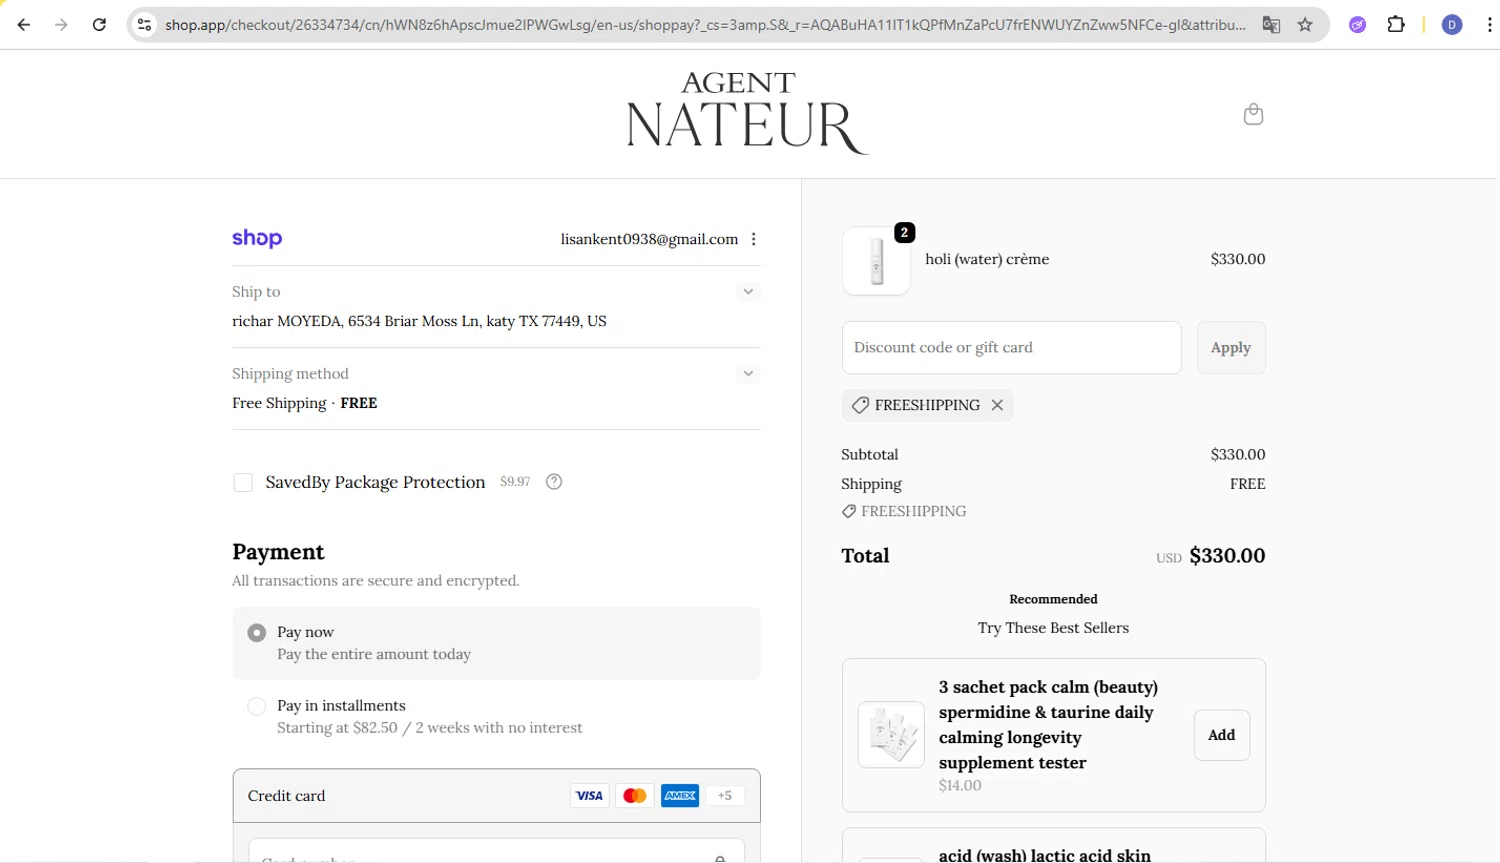Open the purple browser extension icon
The image size is (1500, 863).
1357,25
